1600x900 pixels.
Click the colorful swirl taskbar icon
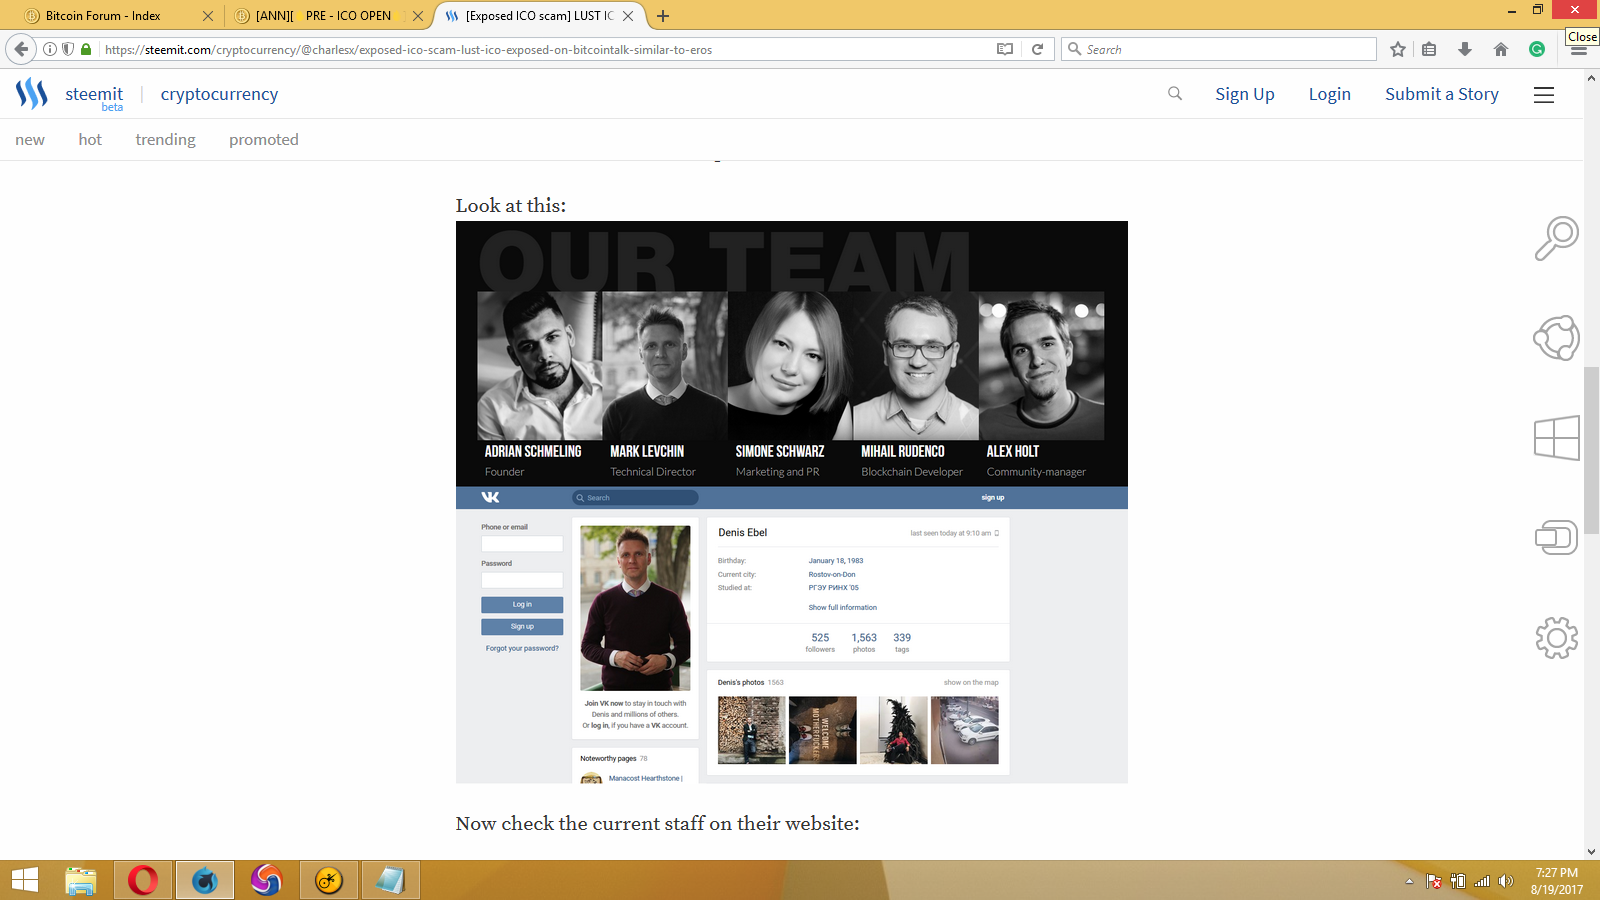(x=267, y=880)
